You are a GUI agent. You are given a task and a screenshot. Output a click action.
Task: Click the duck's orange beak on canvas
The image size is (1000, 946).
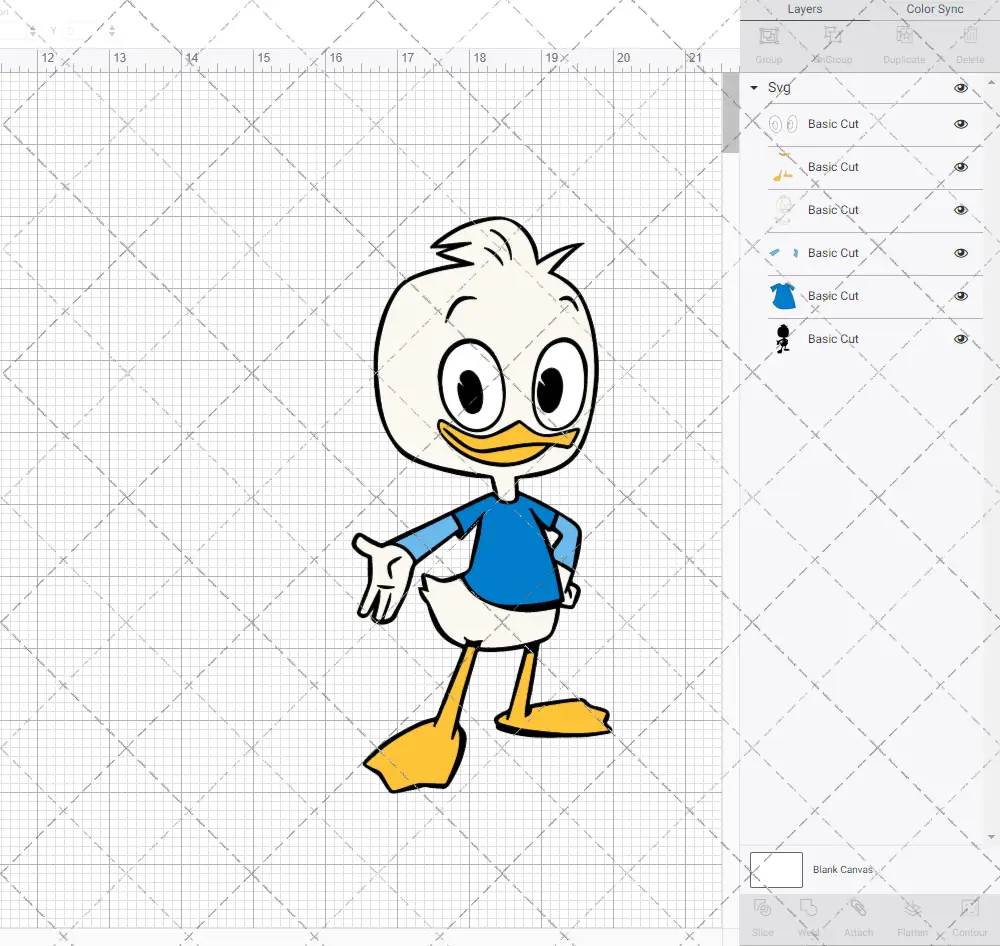(x=508, y=441)
